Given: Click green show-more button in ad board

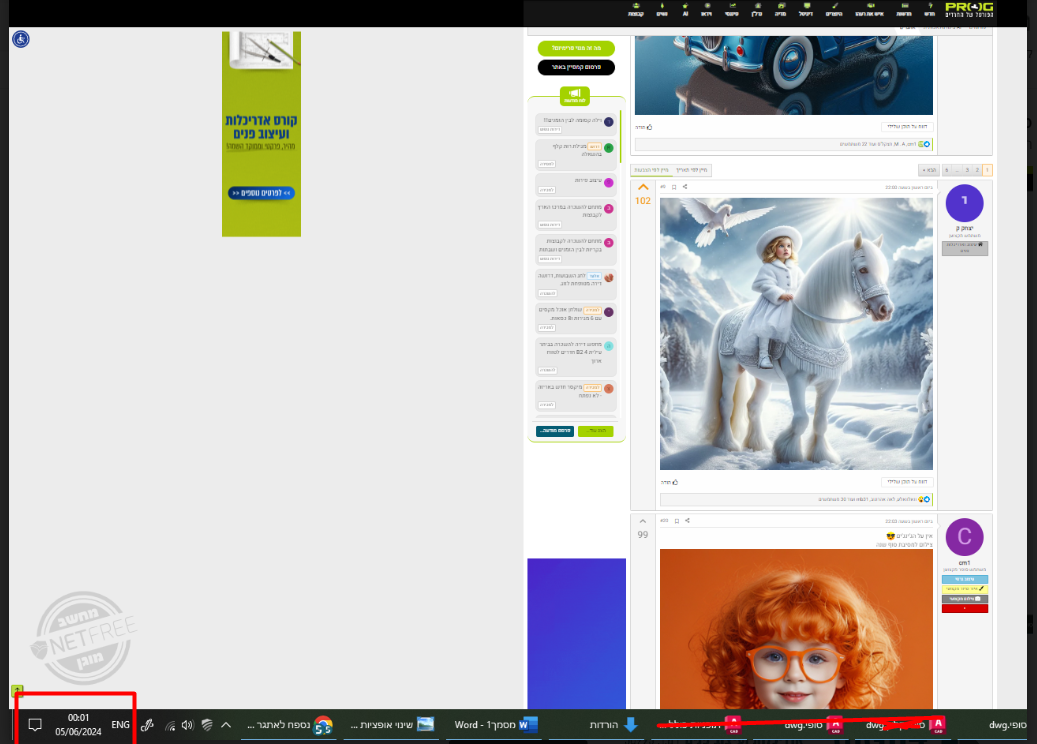Looking at the screenshot, I should point(595,431).
